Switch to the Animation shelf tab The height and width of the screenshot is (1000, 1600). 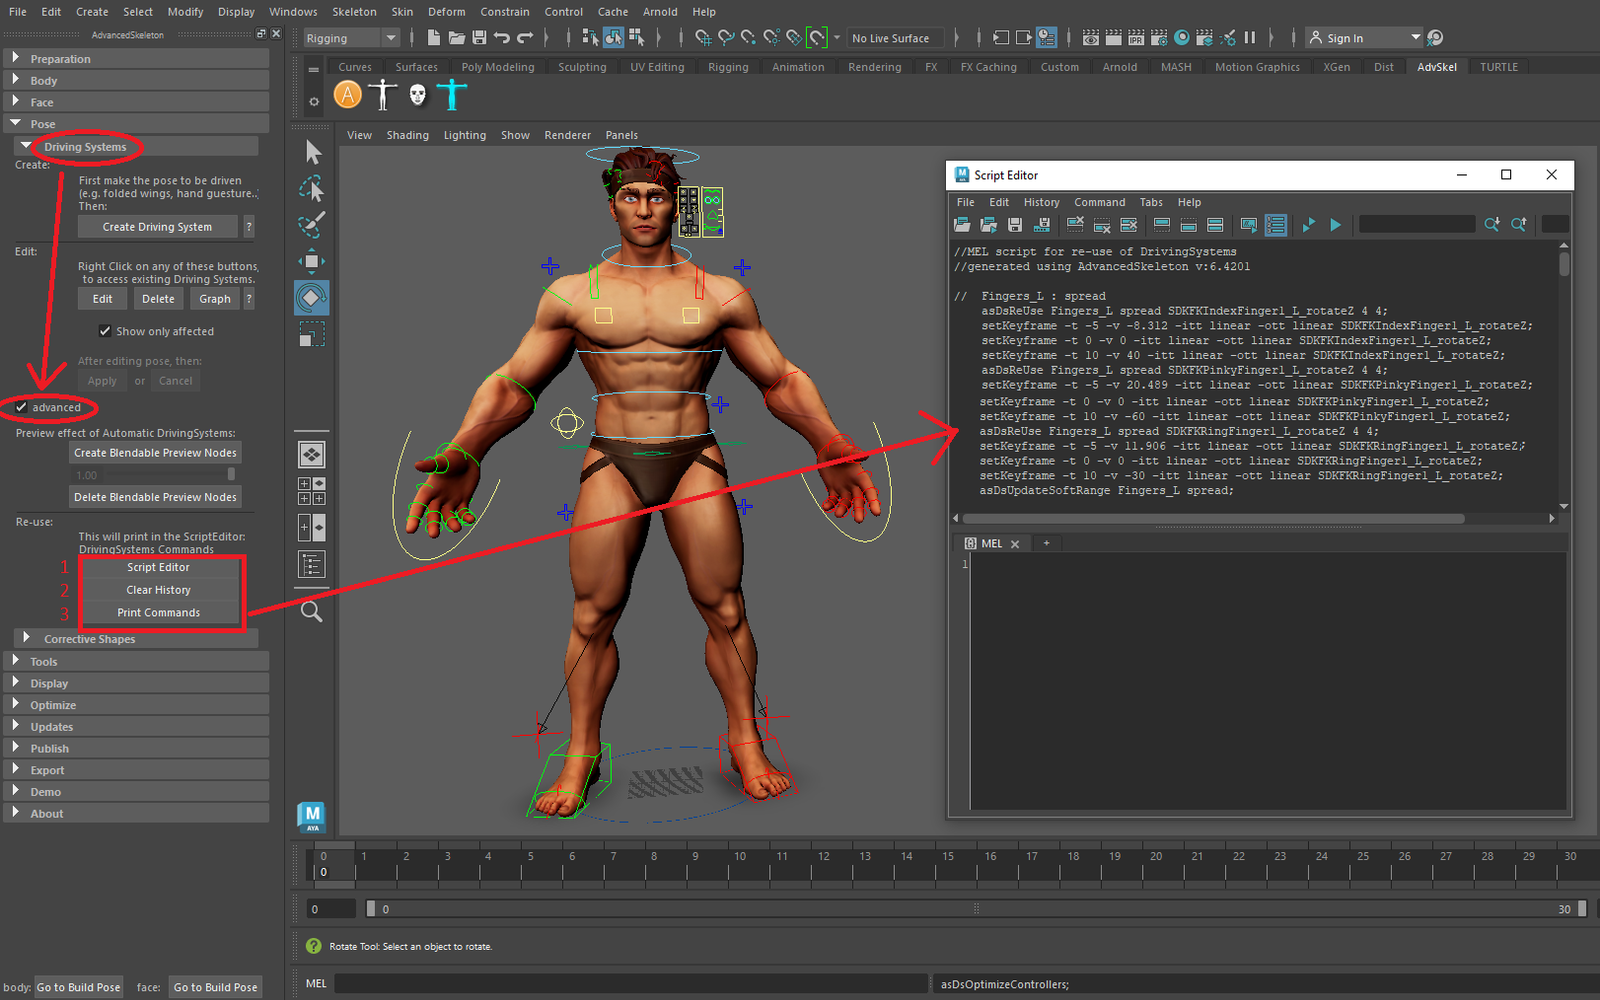click(798, 67)
